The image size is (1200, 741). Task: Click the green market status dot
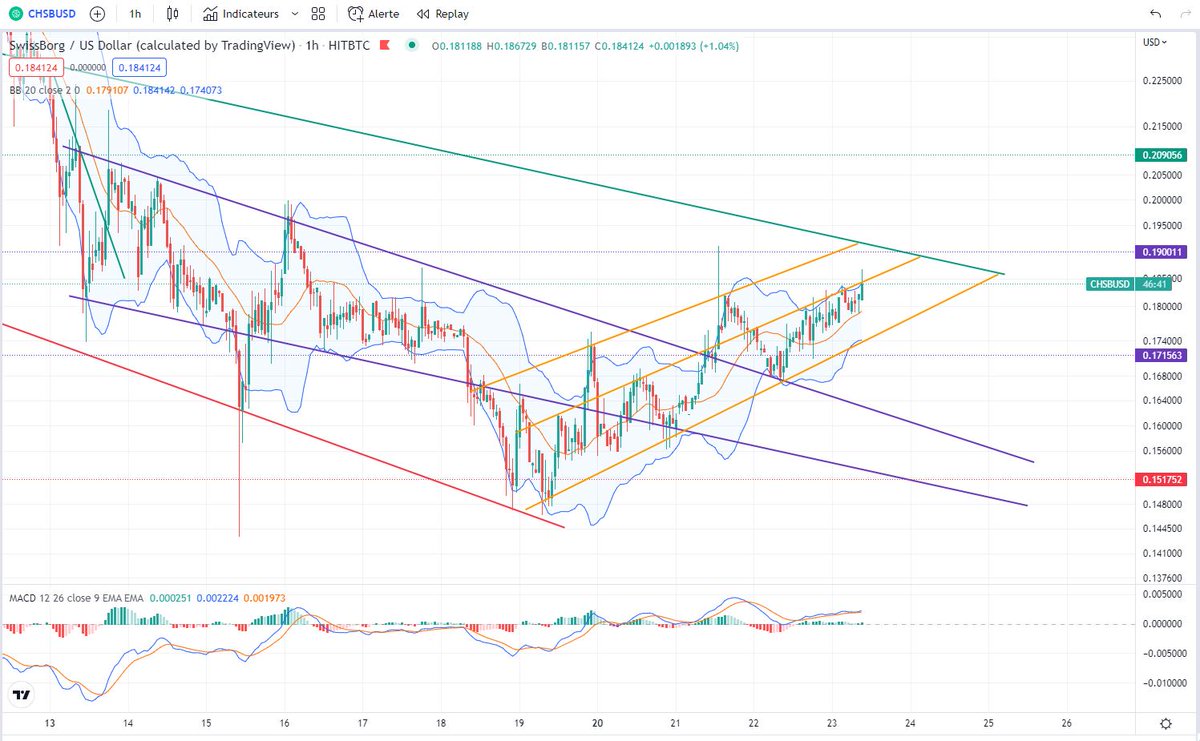tap(412, 45)
